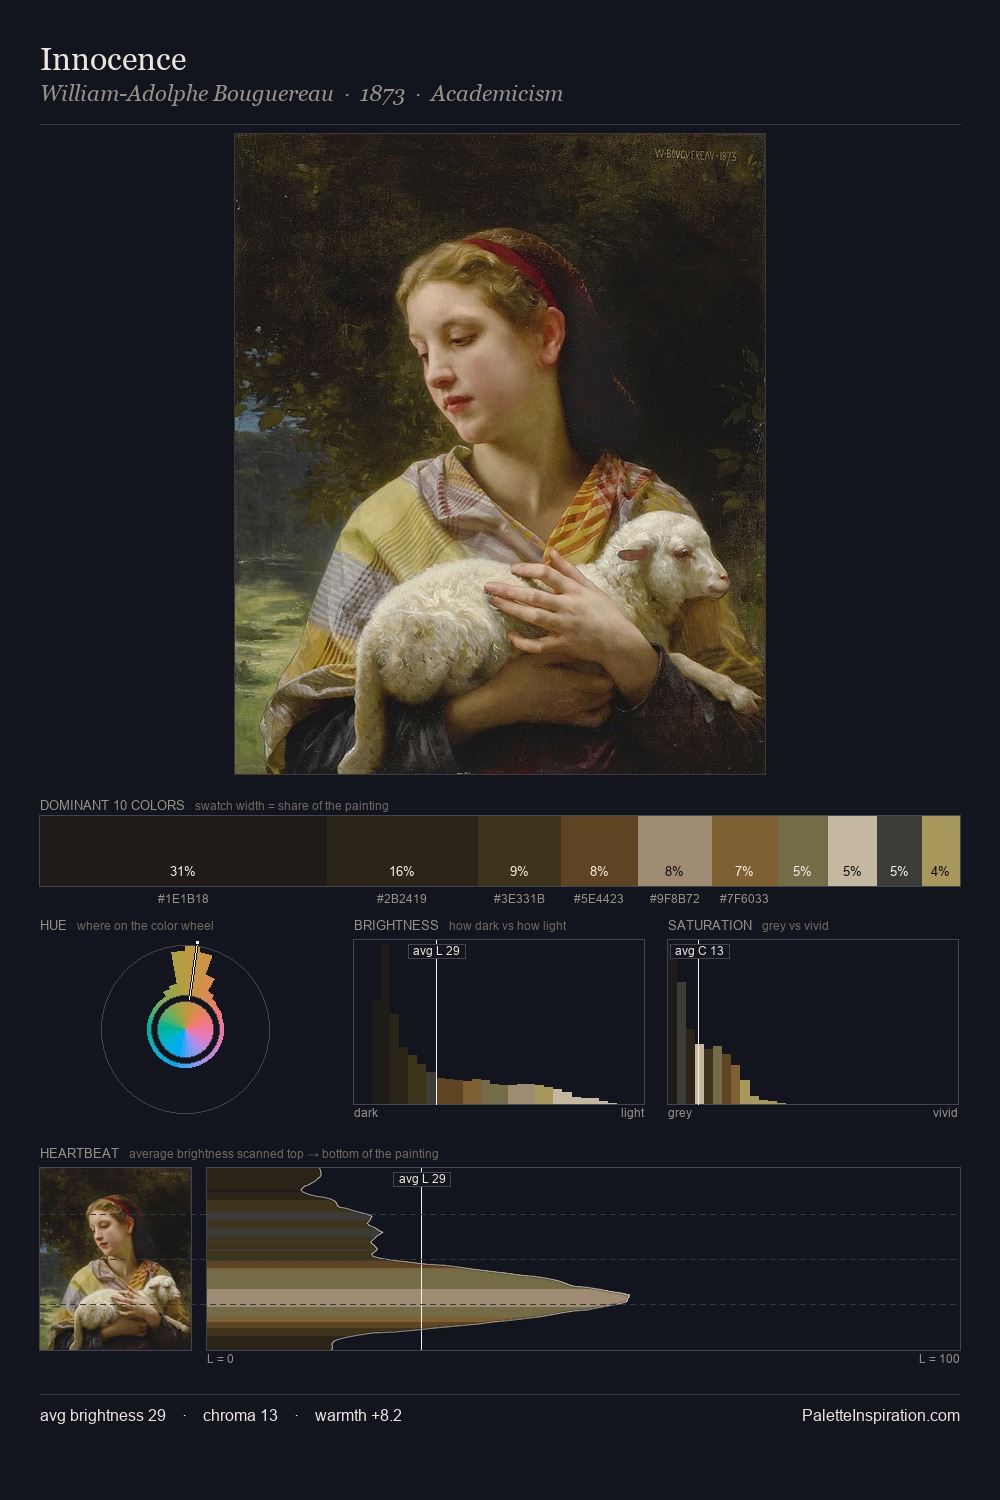
Task: Click the 'chroma 13' footer stat
Action: point(240,1415)
